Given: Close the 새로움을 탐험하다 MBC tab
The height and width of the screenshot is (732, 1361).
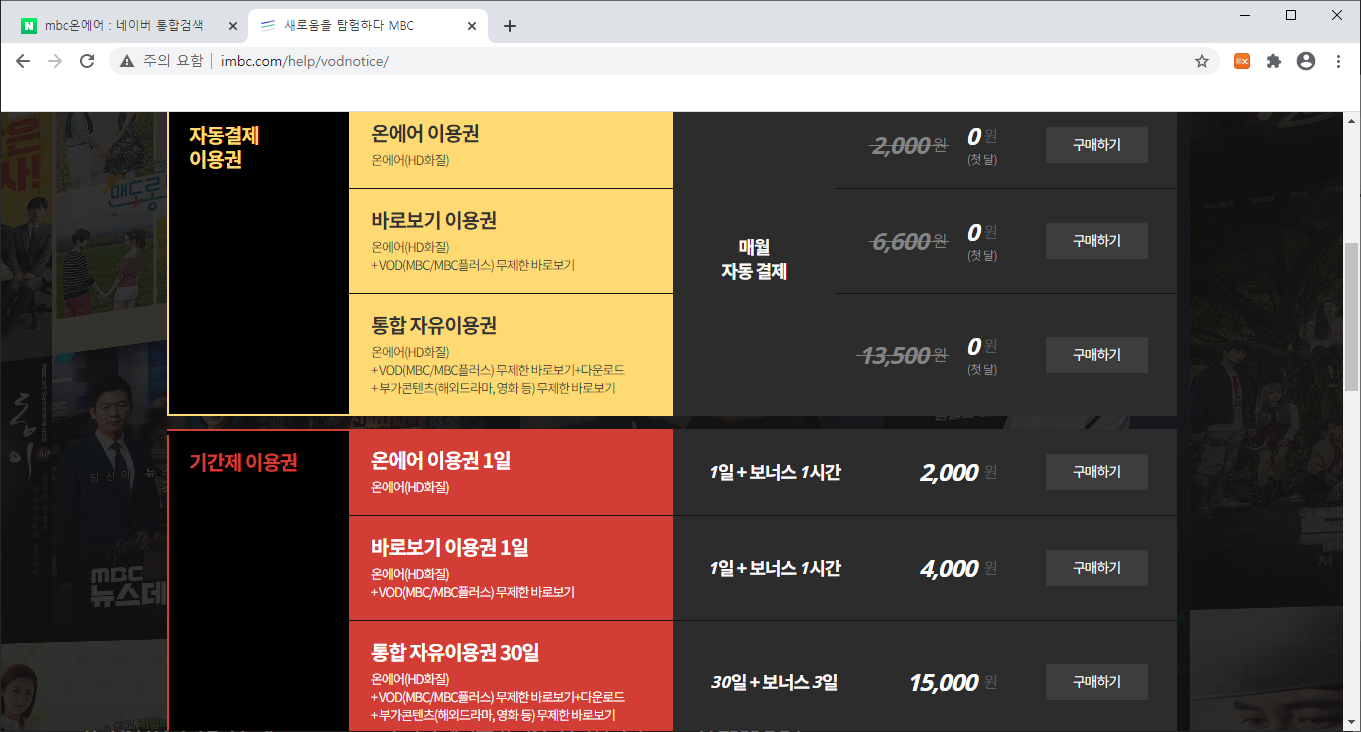Looking at the screenshot, I should [474, 26].
